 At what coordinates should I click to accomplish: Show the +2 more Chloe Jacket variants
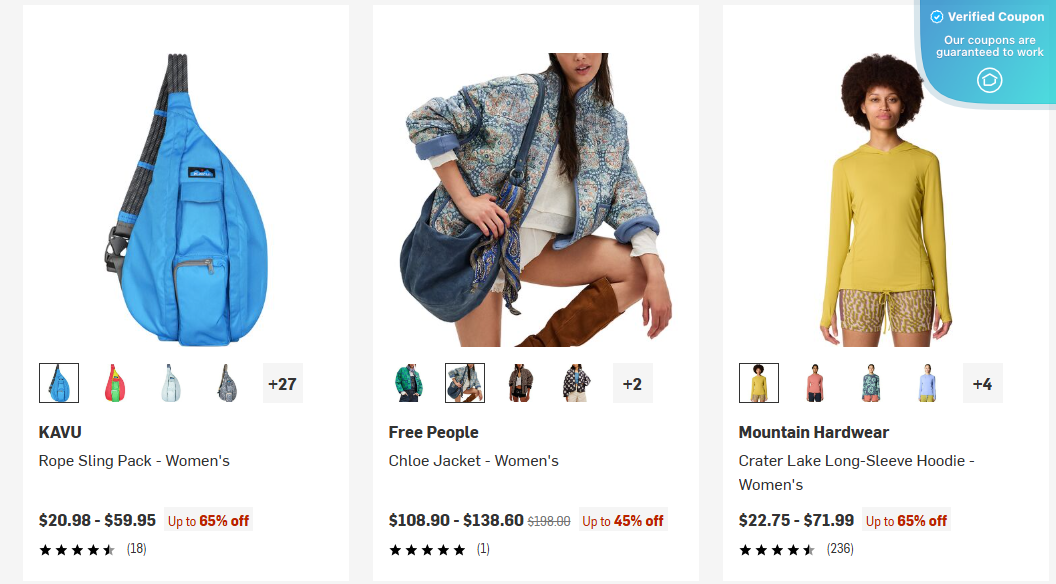pos(633,382)
